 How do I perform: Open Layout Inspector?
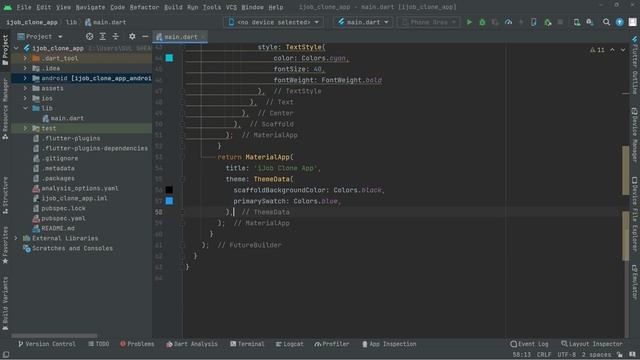pos(592,344)
